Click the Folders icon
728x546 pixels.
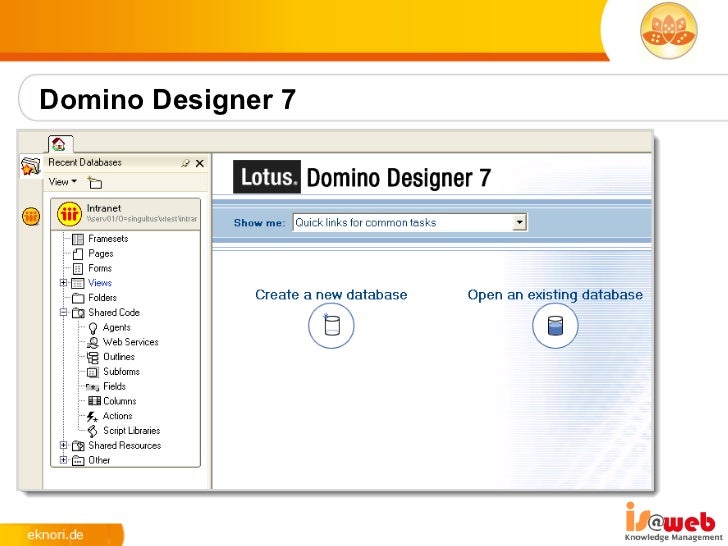point(78,298)
